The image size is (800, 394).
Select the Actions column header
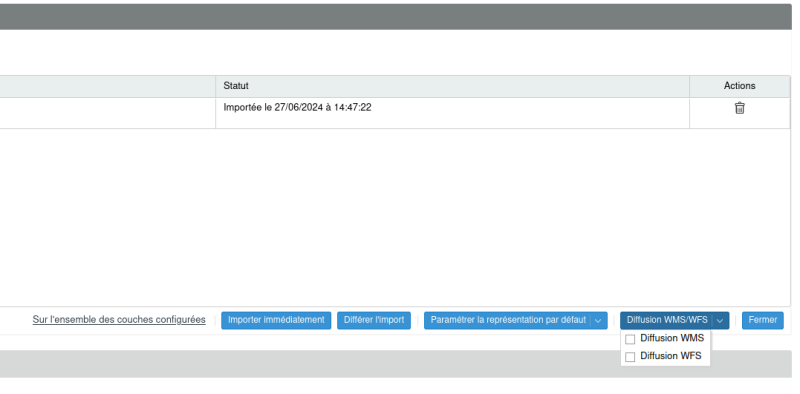click(x=739, y=86)
